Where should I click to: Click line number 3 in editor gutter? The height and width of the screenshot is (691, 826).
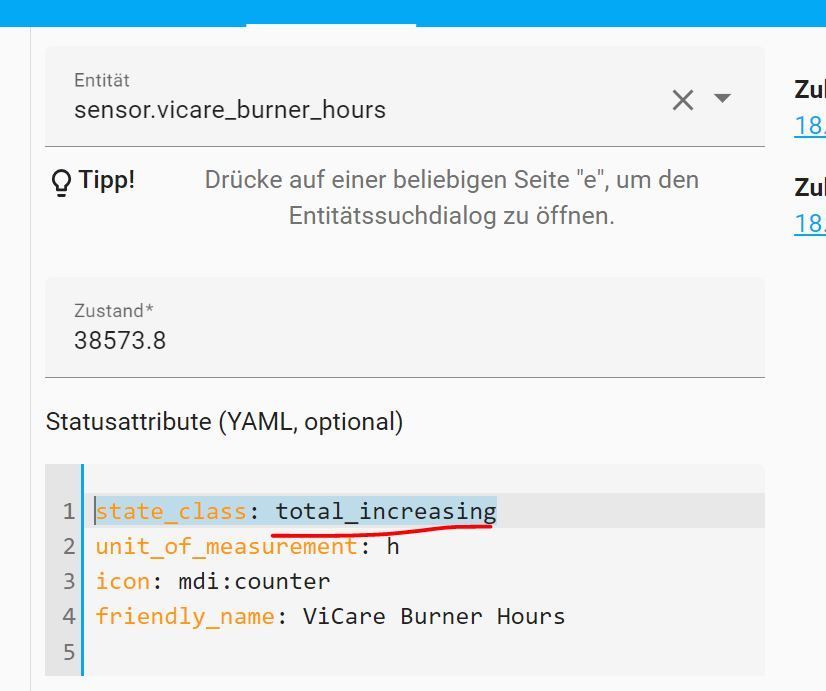pos(68,581)
